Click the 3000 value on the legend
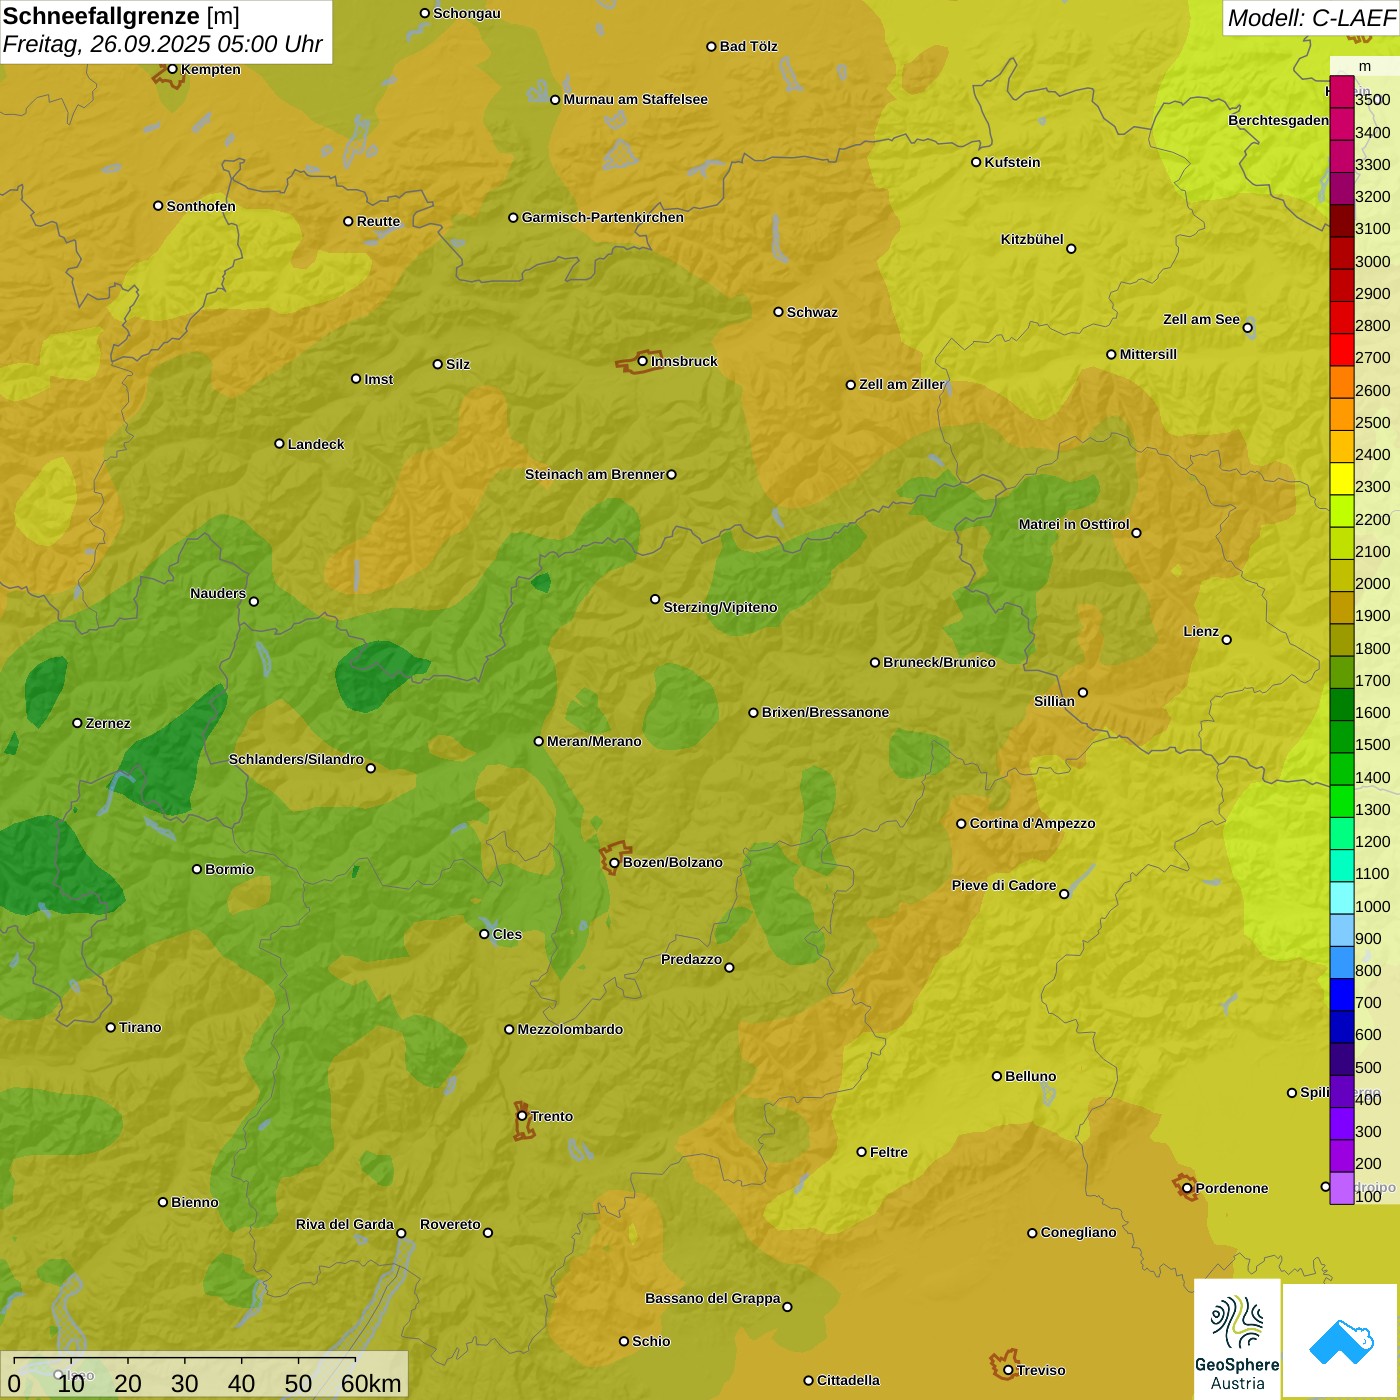This screenshot has width=1400, height=1400. pyautogui.click(x=1373, y=261)
